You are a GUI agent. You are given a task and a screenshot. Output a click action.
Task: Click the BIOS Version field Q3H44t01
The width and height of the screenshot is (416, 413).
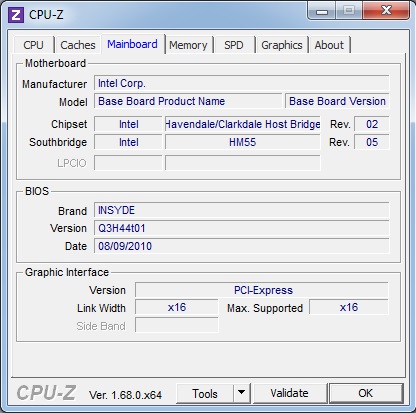[242, 228]
